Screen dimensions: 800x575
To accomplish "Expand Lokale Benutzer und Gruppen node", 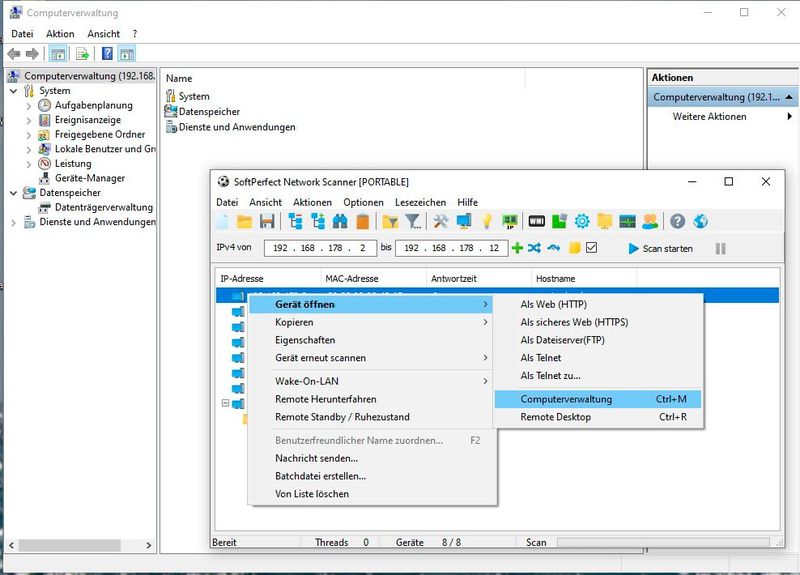I will [29, 149].
